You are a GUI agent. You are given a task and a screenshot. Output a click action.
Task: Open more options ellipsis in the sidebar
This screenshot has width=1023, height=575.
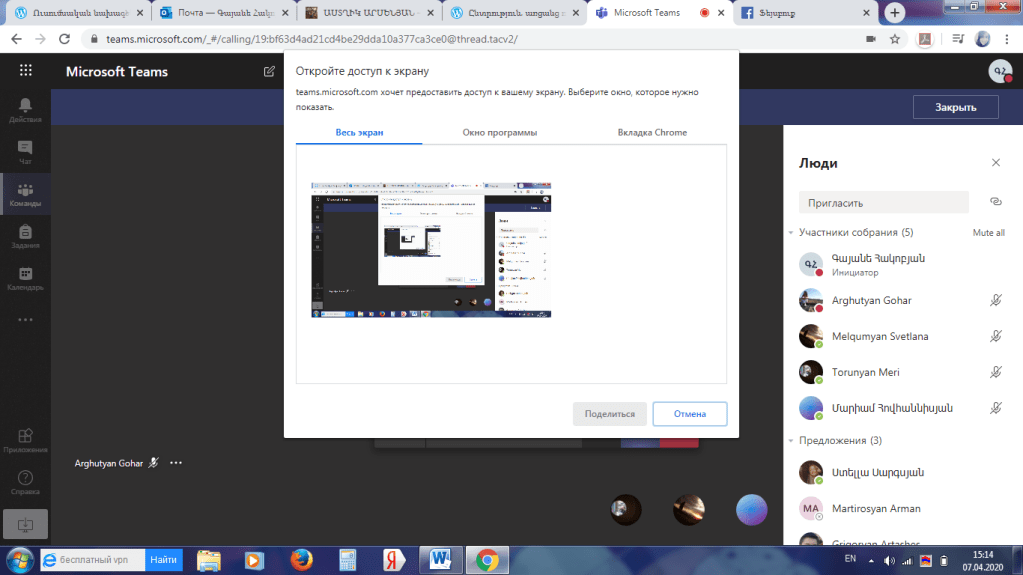click(25, 320)
